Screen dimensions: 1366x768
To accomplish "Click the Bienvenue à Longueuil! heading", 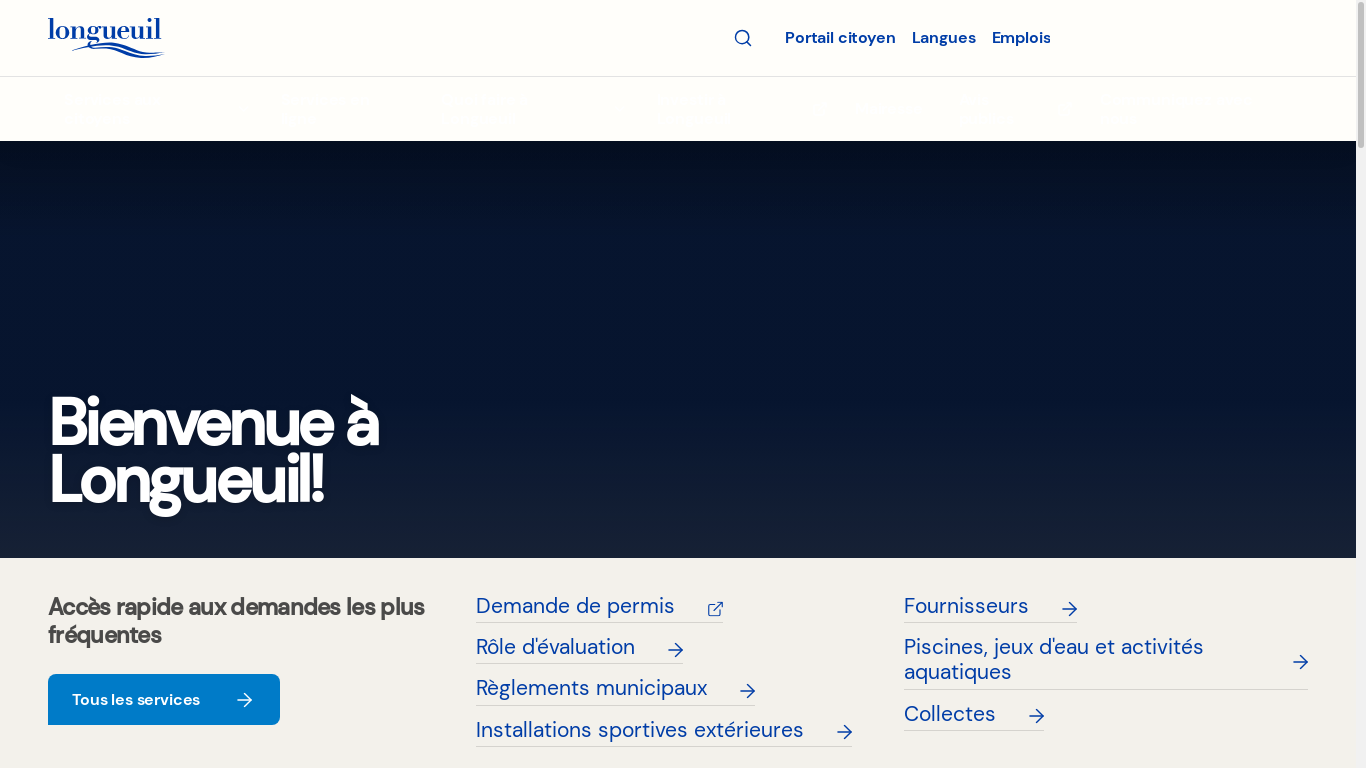I will pyautogui.click(x=214, y=451).
